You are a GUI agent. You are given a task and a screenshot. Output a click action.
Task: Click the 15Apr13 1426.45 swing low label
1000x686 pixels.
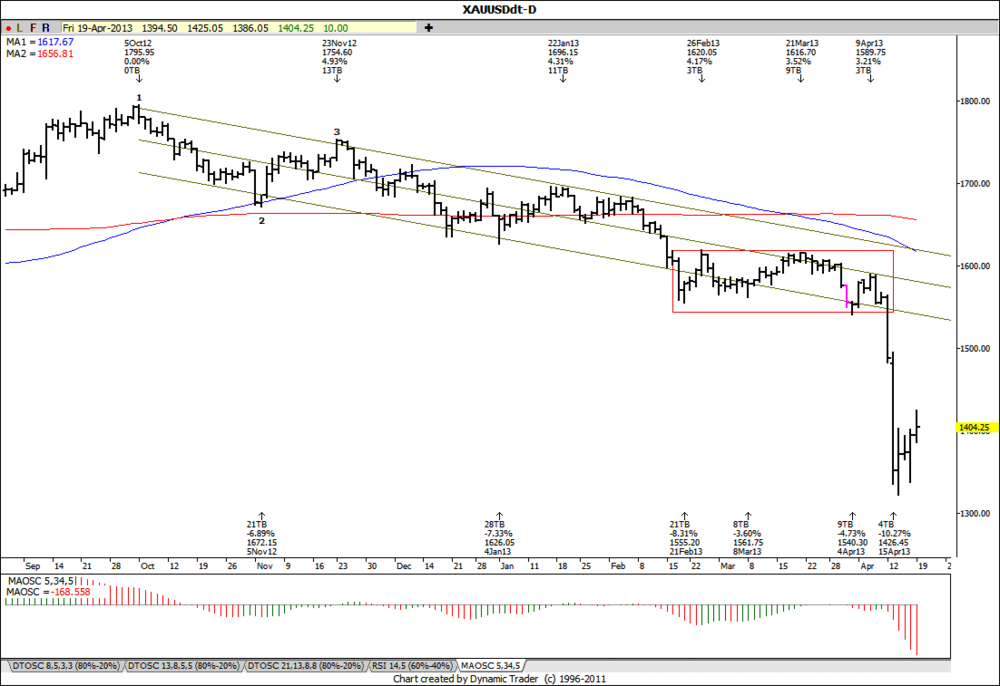[894, 538]
